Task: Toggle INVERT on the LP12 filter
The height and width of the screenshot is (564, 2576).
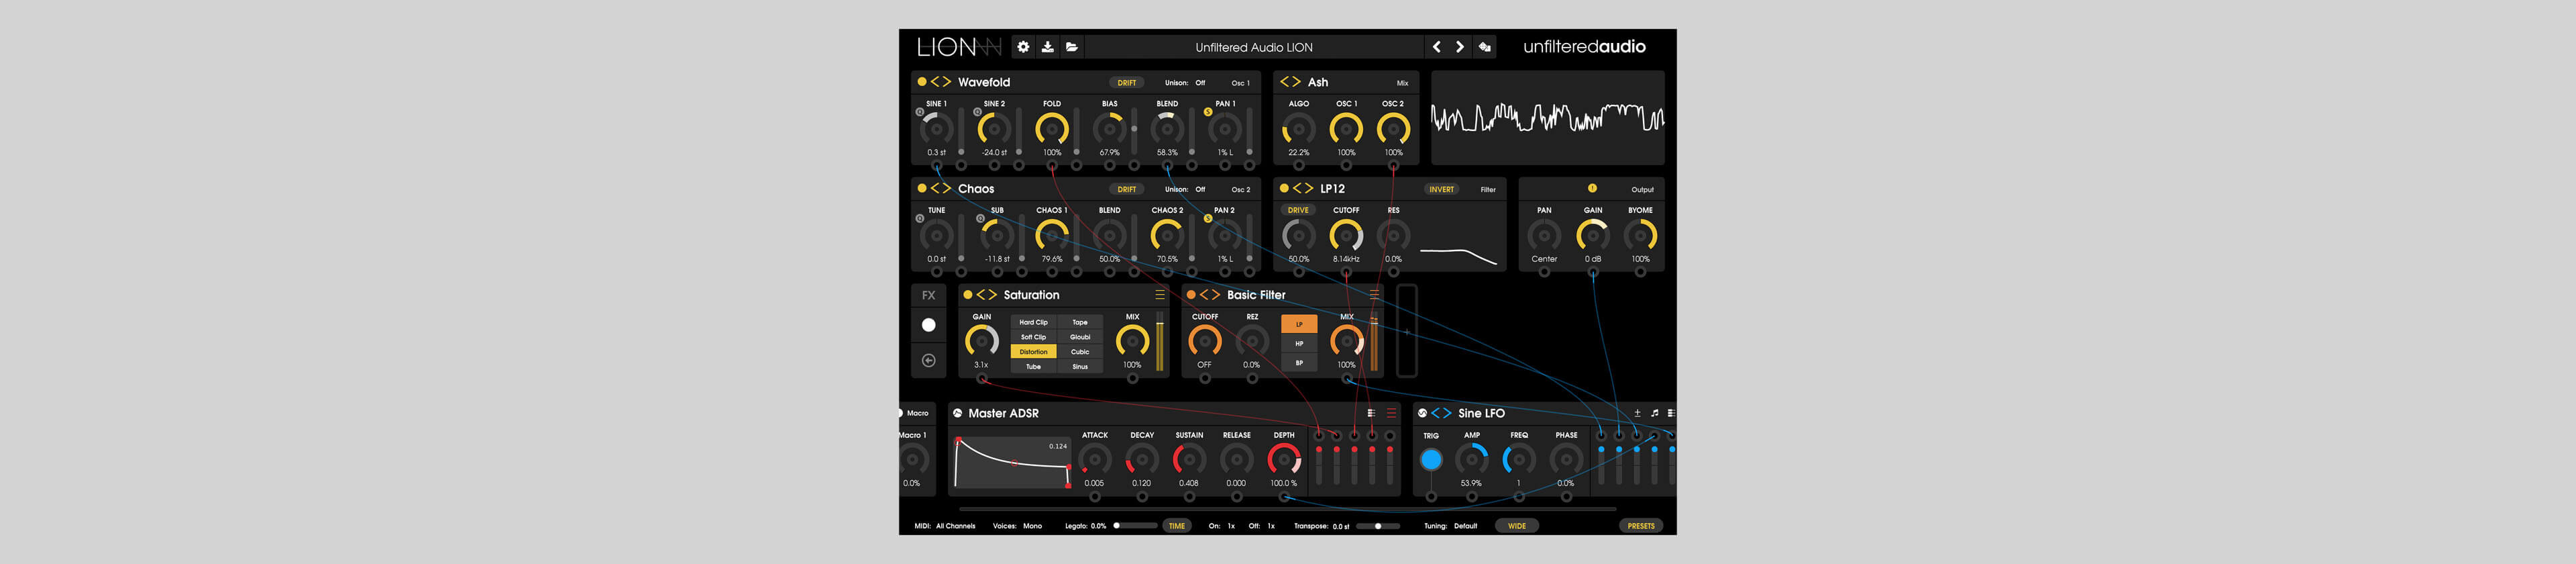Action: (x=1441, y=189)
